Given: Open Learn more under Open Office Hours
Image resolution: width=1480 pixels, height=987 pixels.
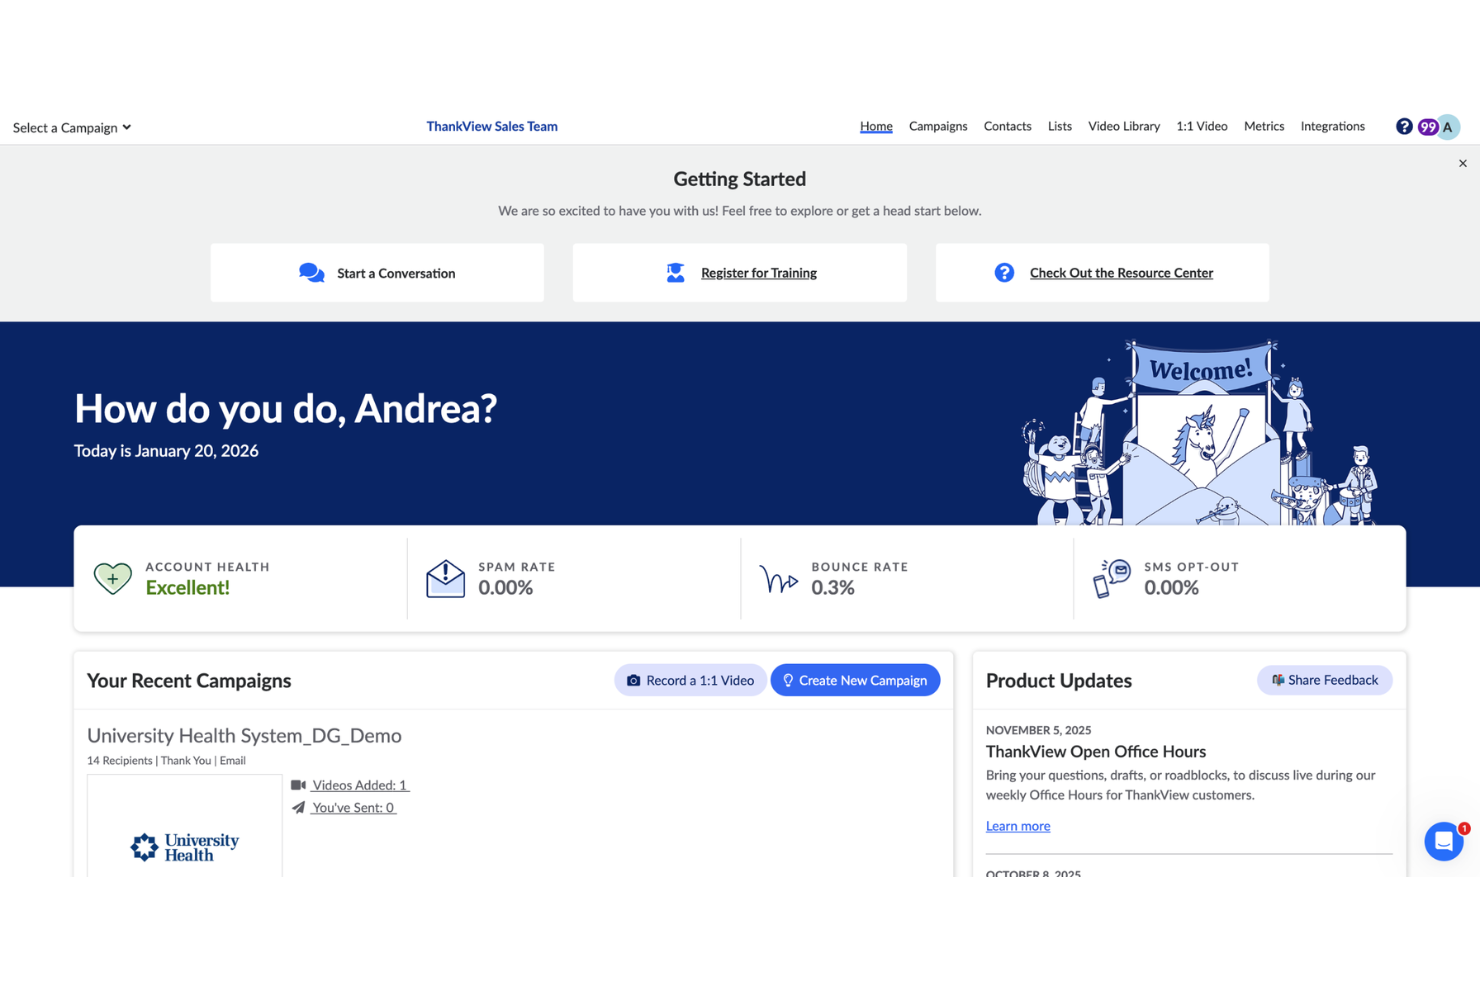Looking at the screenshot, I should pyautogui.click(x=1018, y=826).
